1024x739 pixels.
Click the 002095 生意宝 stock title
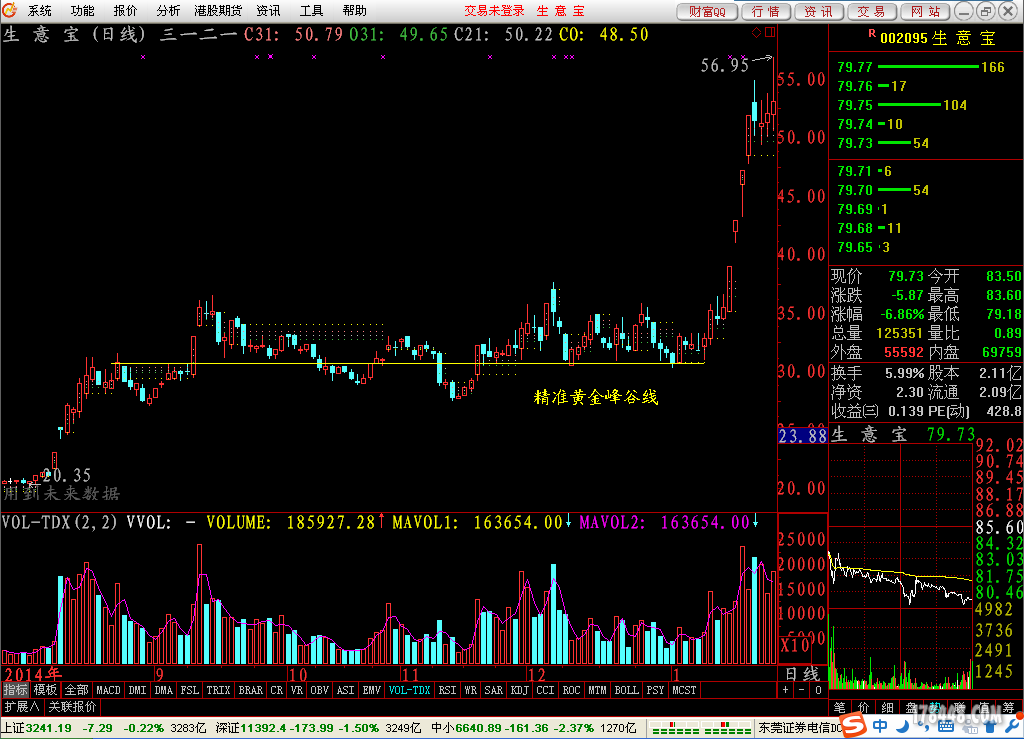938,38
